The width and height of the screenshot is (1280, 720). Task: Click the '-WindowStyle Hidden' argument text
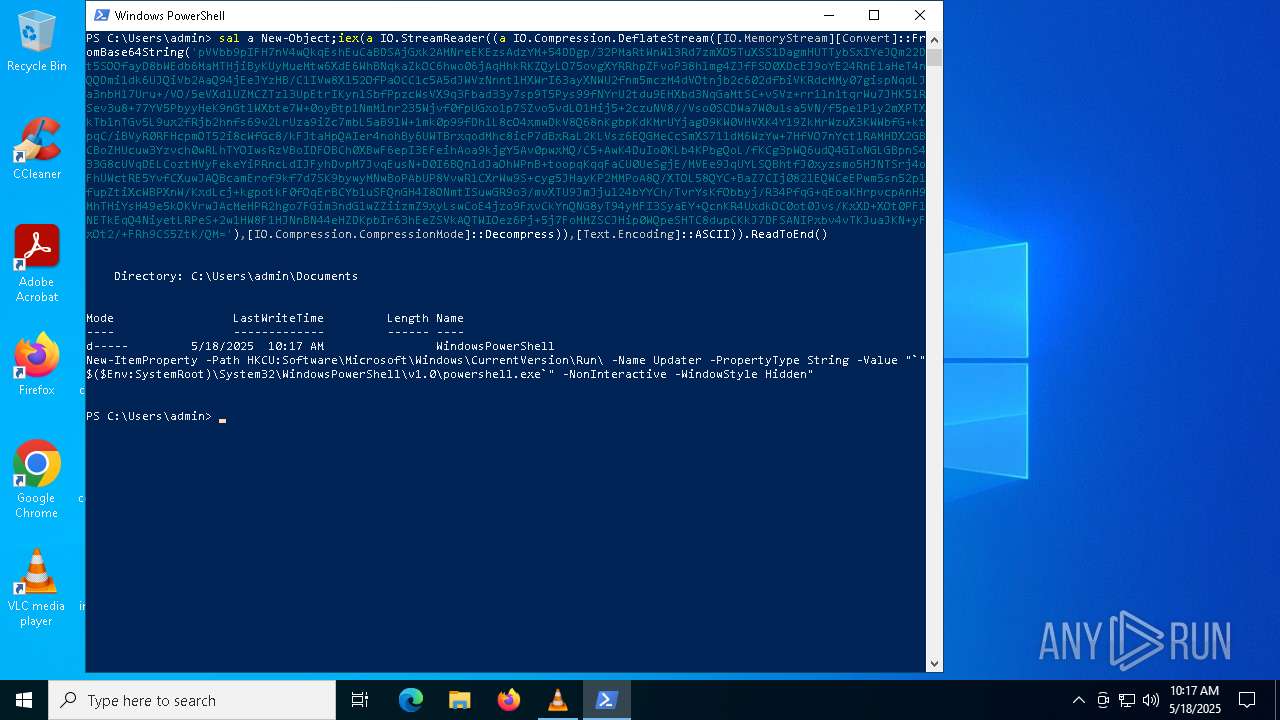(744, 374)
